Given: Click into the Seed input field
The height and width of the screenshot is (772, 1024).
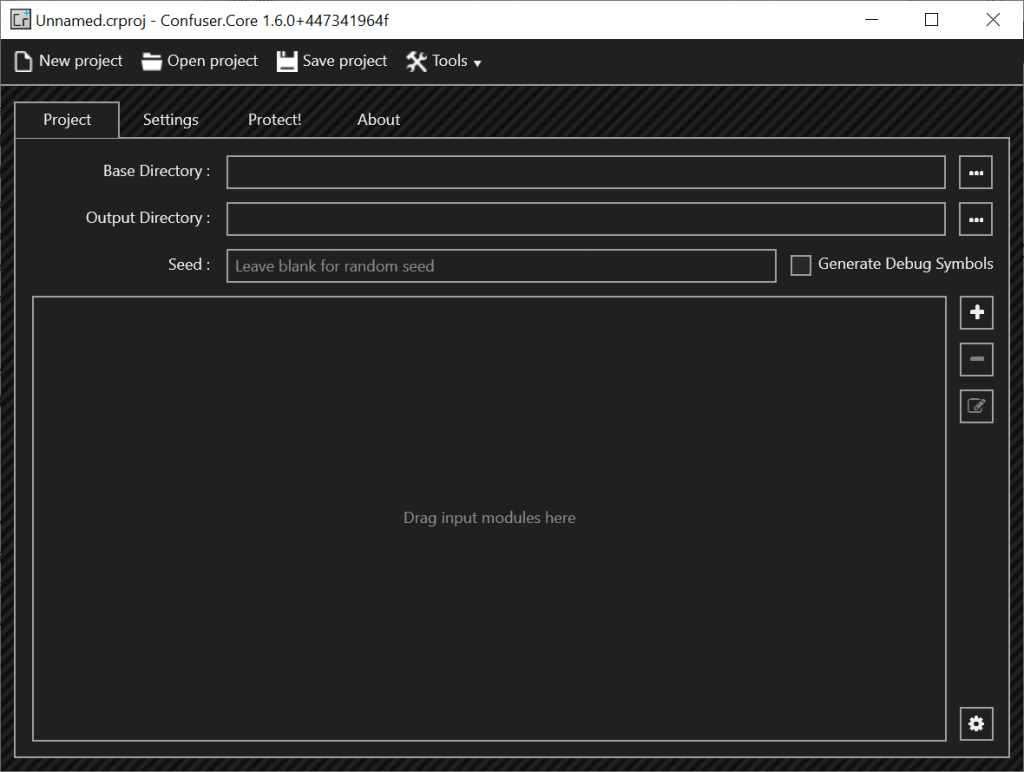Looking at the screenshot, I should point(502,266).
